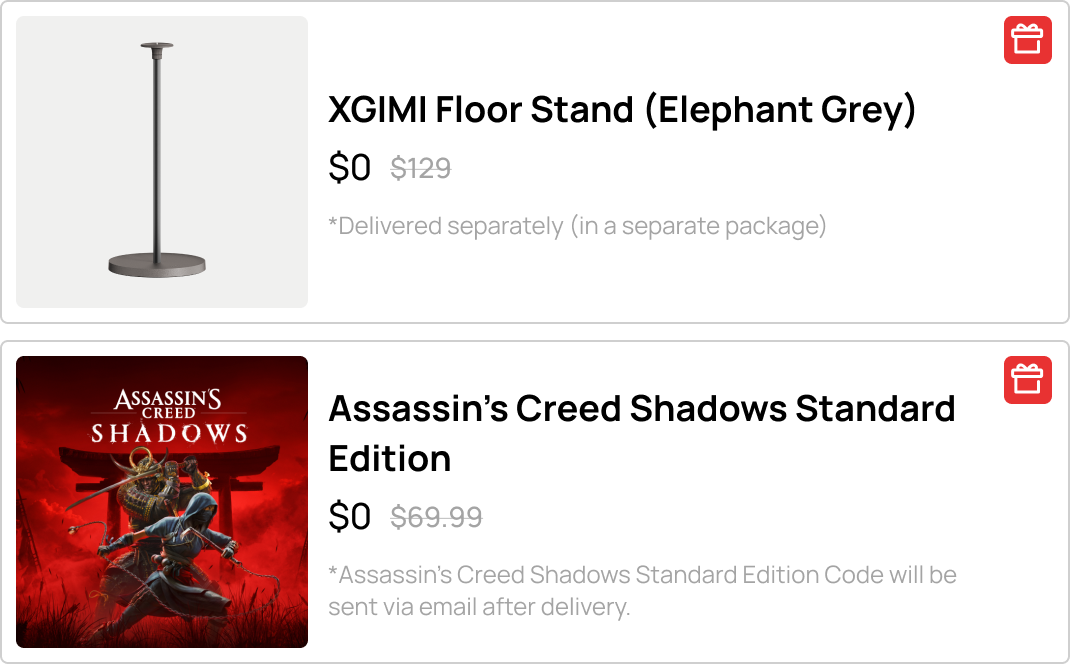
Task: Open the XGIMI Floor Stand product image
Action: point(162,162)
